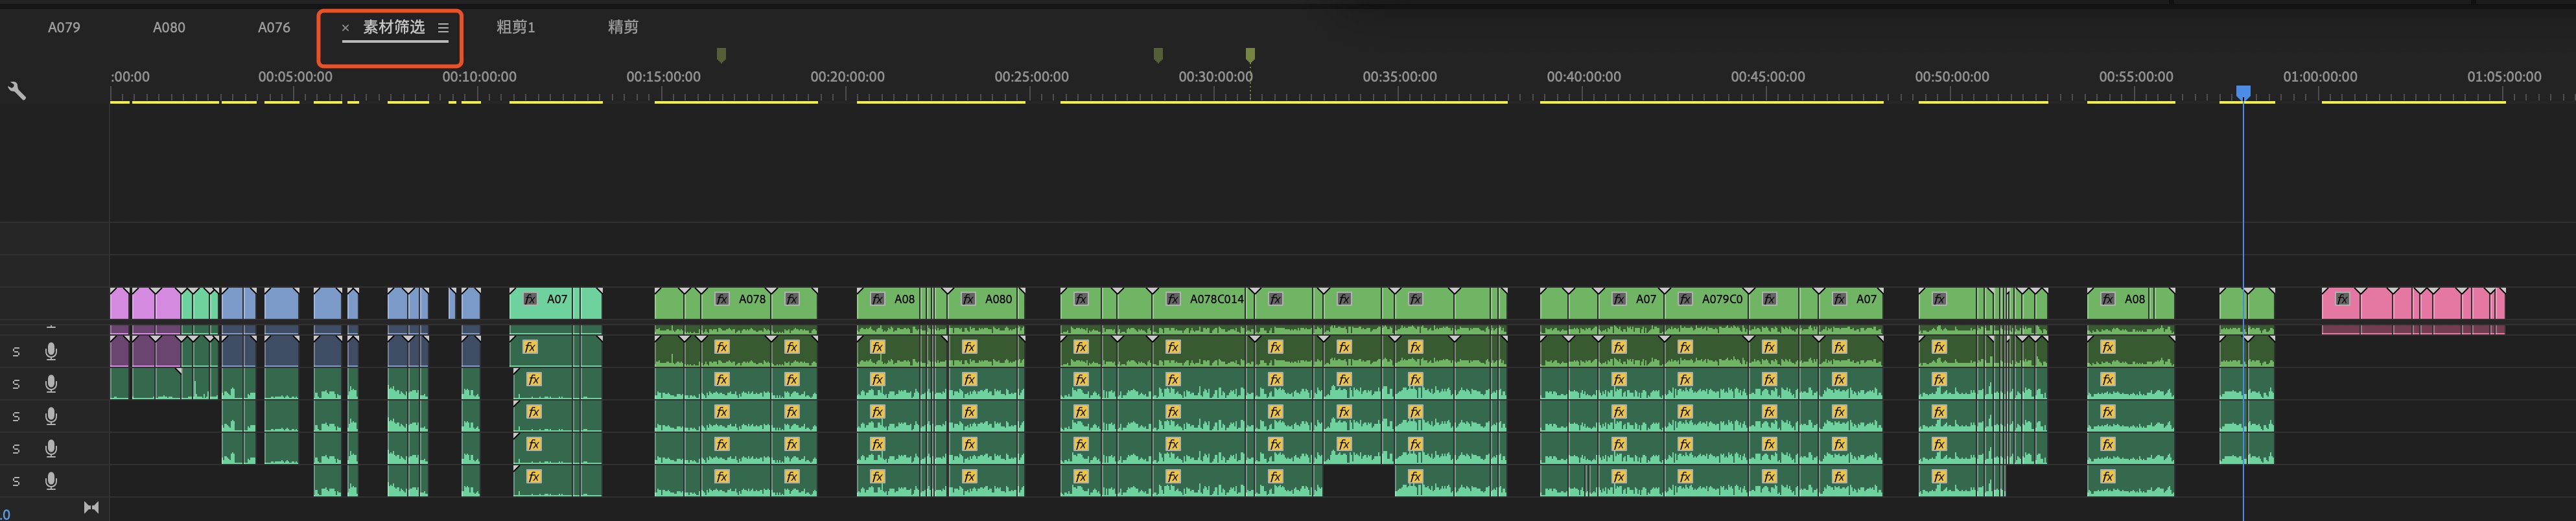Select the rightmost sequence marker near 00:30:00:00
Viewport: 2576px width, 521px height.
[x=1250, y=55]
